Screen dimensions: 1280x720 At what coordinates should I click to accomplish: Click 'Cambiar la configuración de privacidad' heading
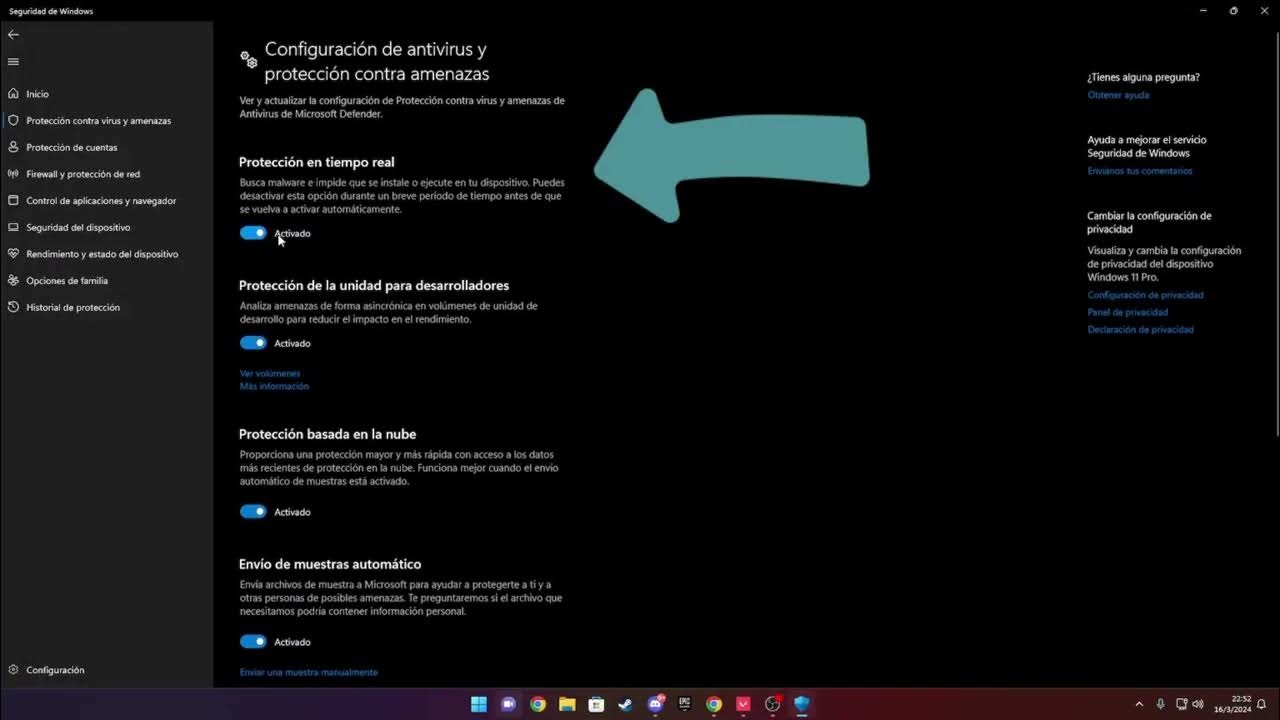1149,222
